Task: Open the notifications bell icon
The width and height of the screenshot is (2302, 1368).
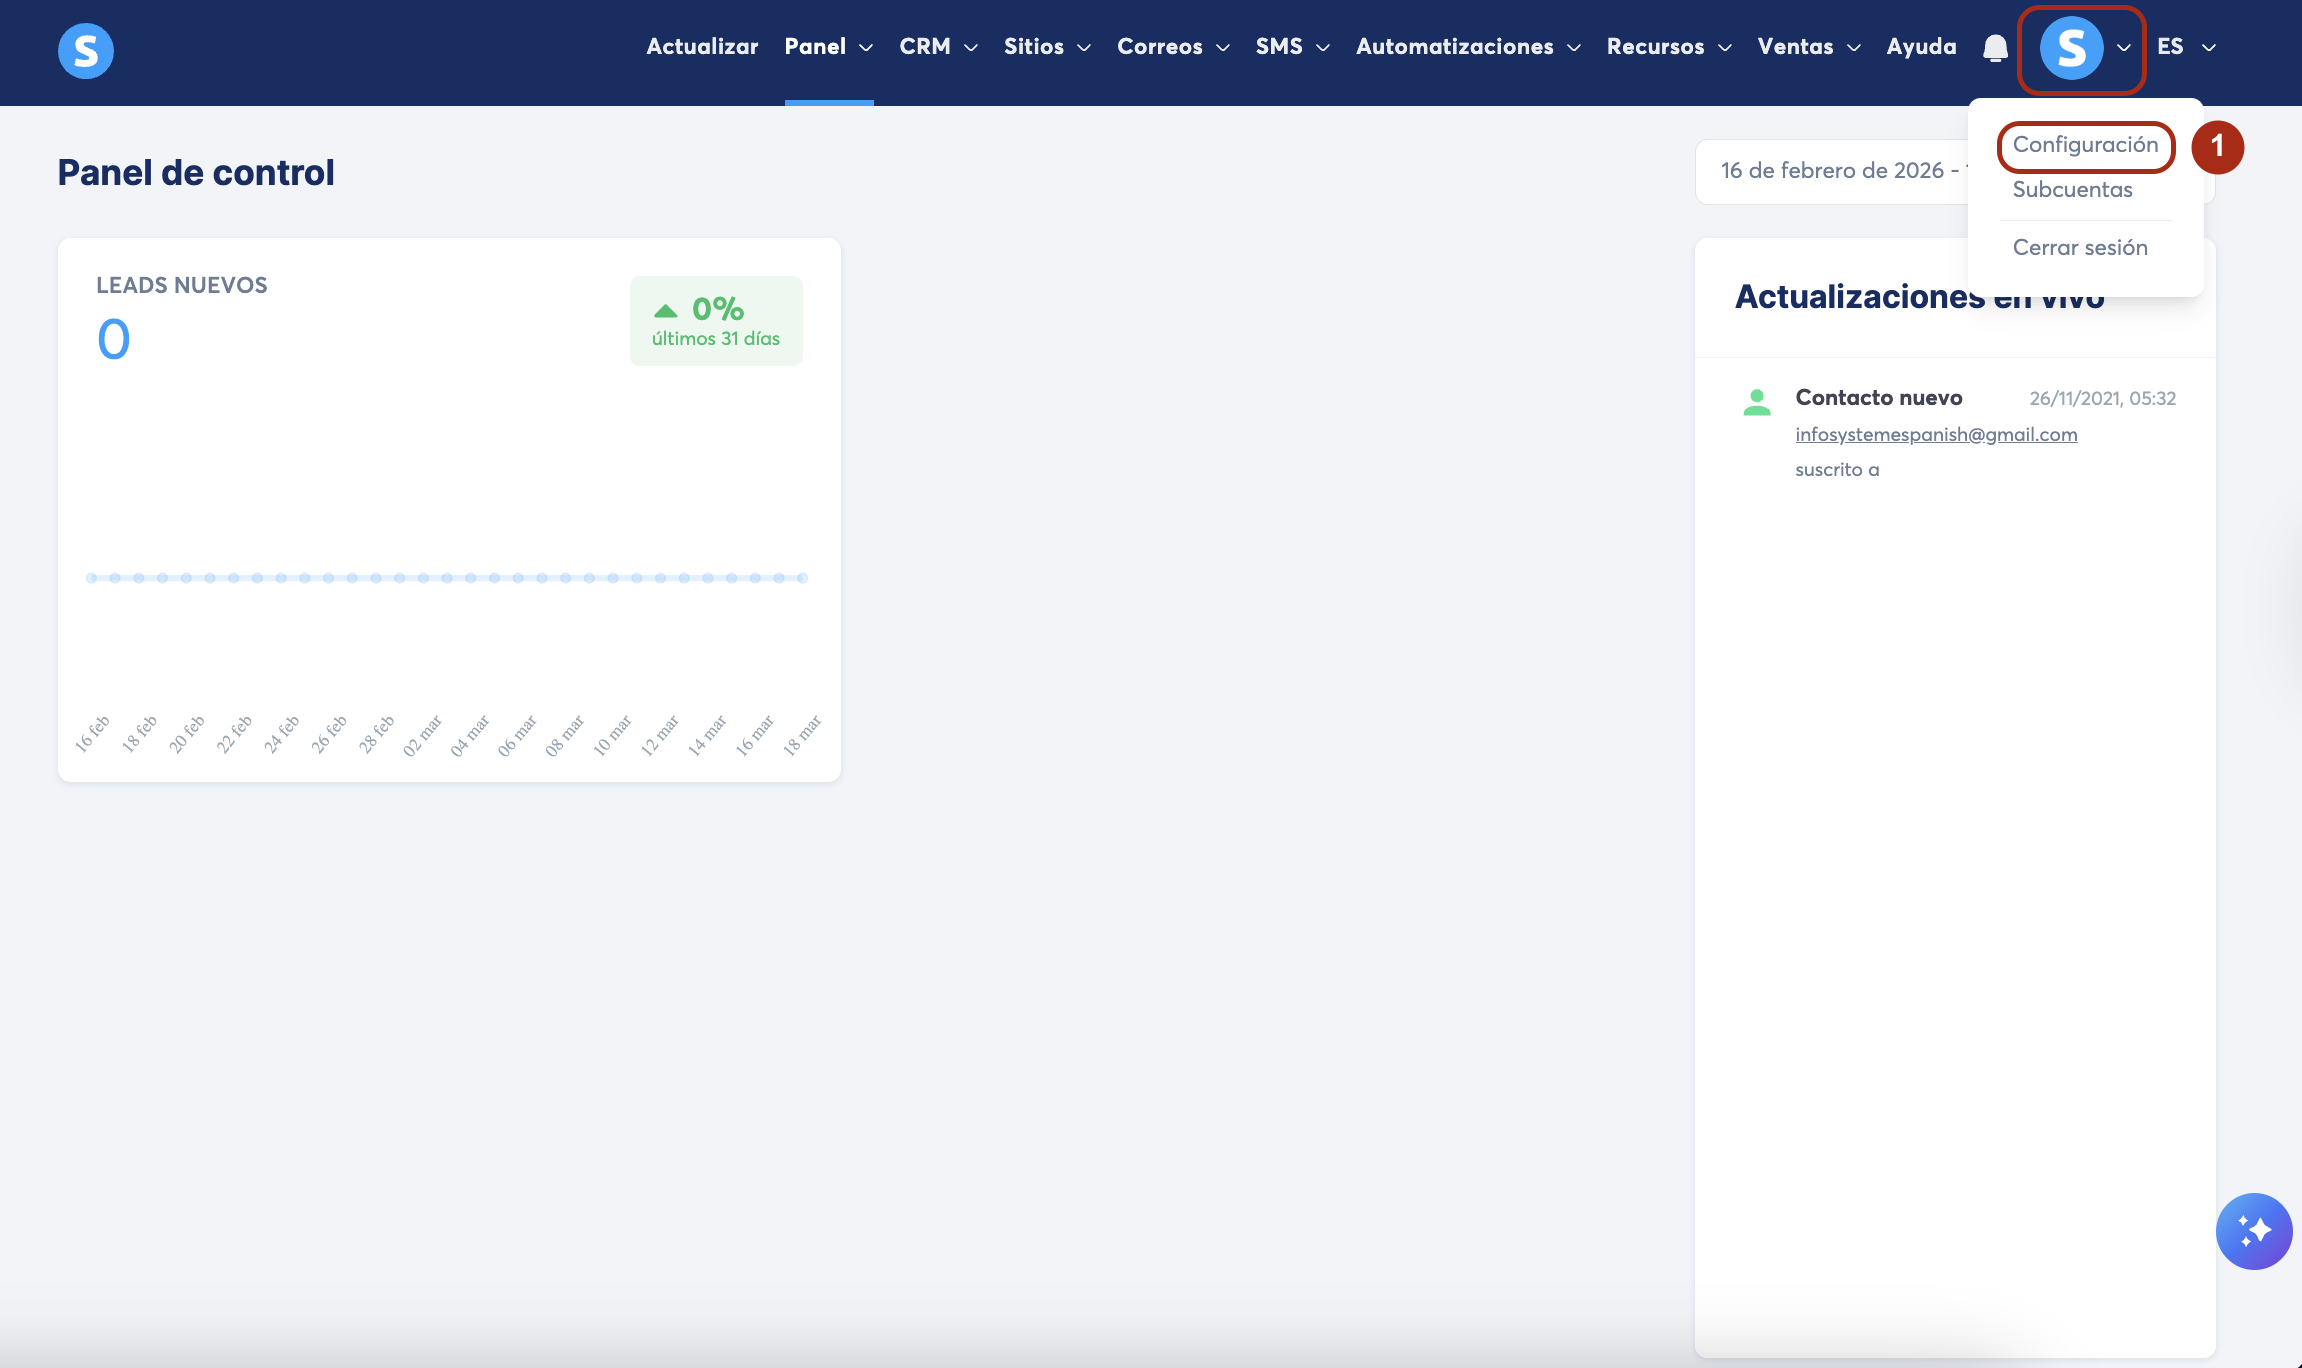Action: click(1995, 47)
